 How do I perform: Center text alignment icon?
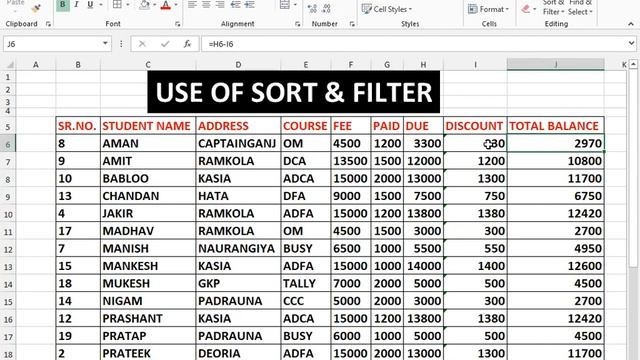pyautogui.click(x=206, y=5)
